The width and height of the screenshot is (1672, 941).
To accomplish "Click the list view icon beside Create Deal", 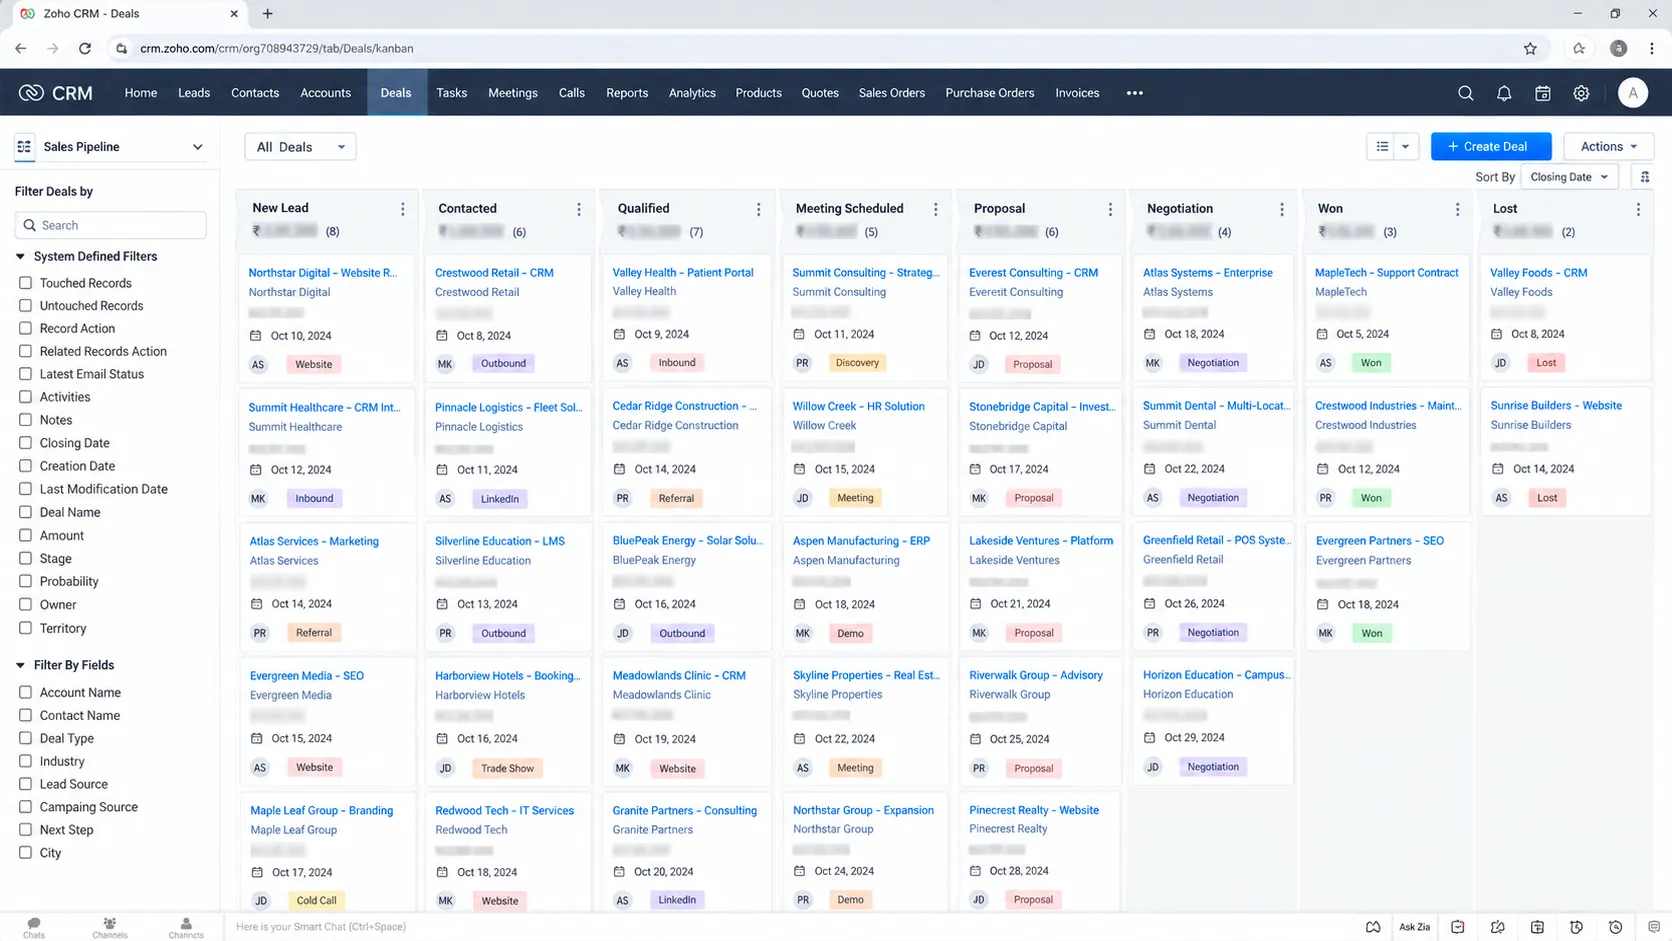I will [1382, 147].
